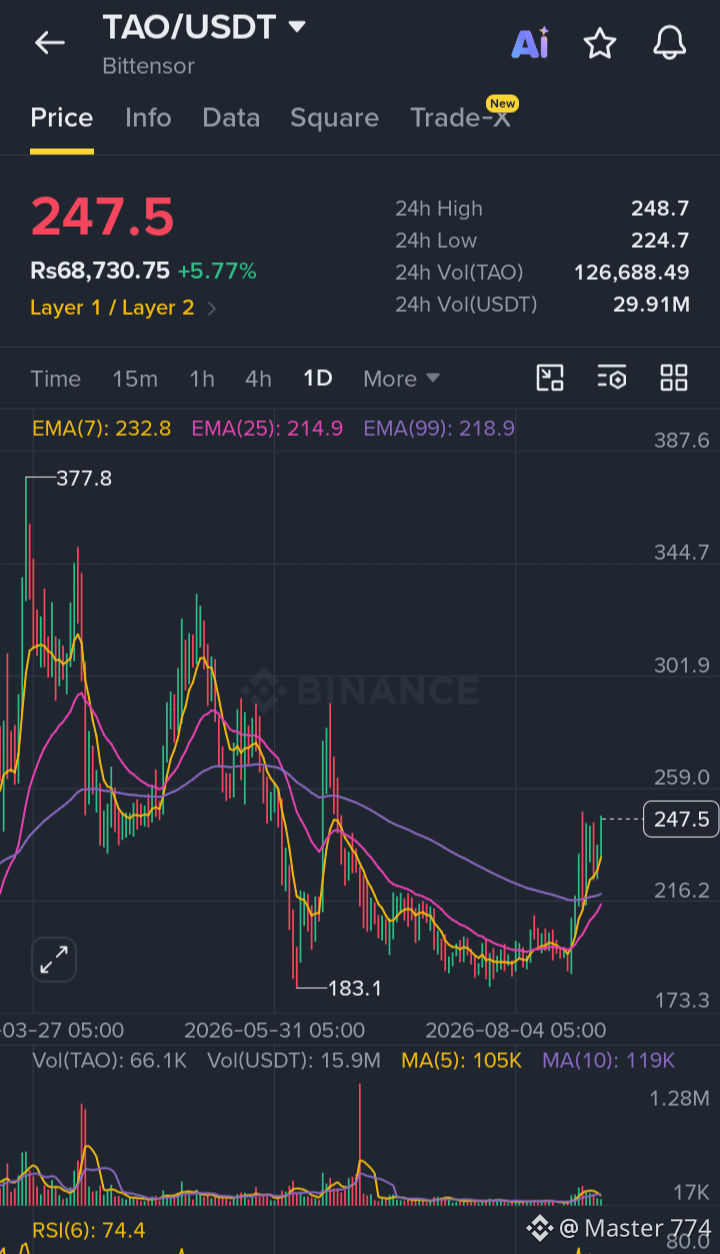Open Layer 1 / Layer 2 category chevron

coord(212,308)
